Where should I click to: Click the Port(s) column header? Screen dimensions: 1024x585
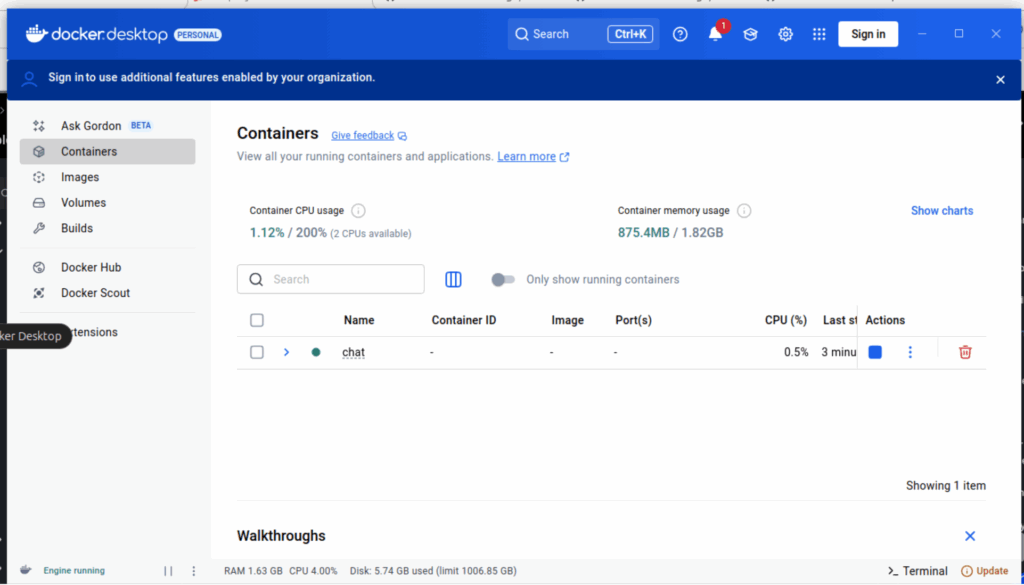click(633, 320)
